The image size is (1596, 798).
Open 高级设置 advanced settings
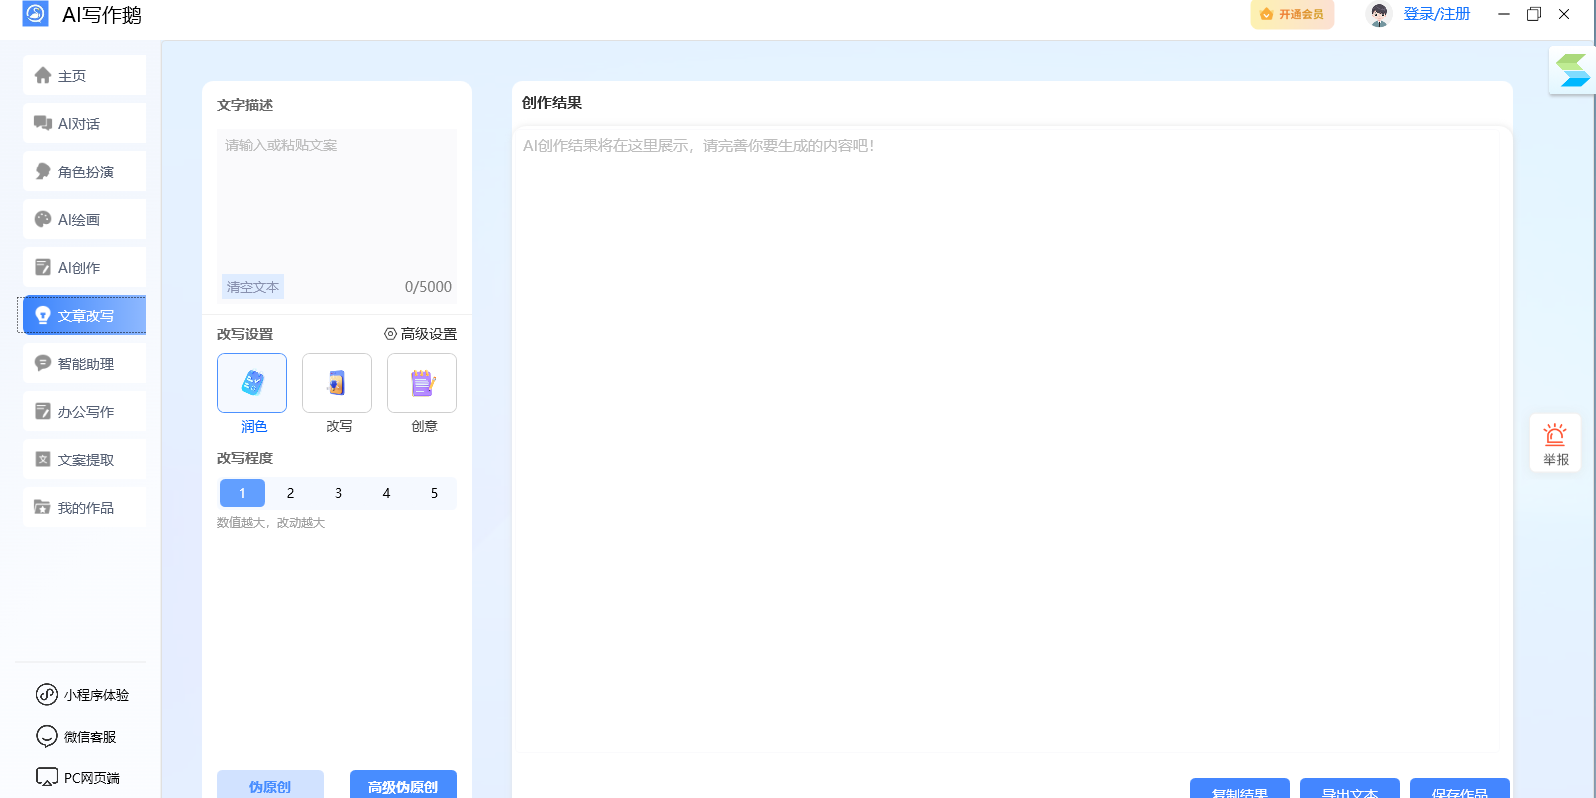(x=421, y=334)
